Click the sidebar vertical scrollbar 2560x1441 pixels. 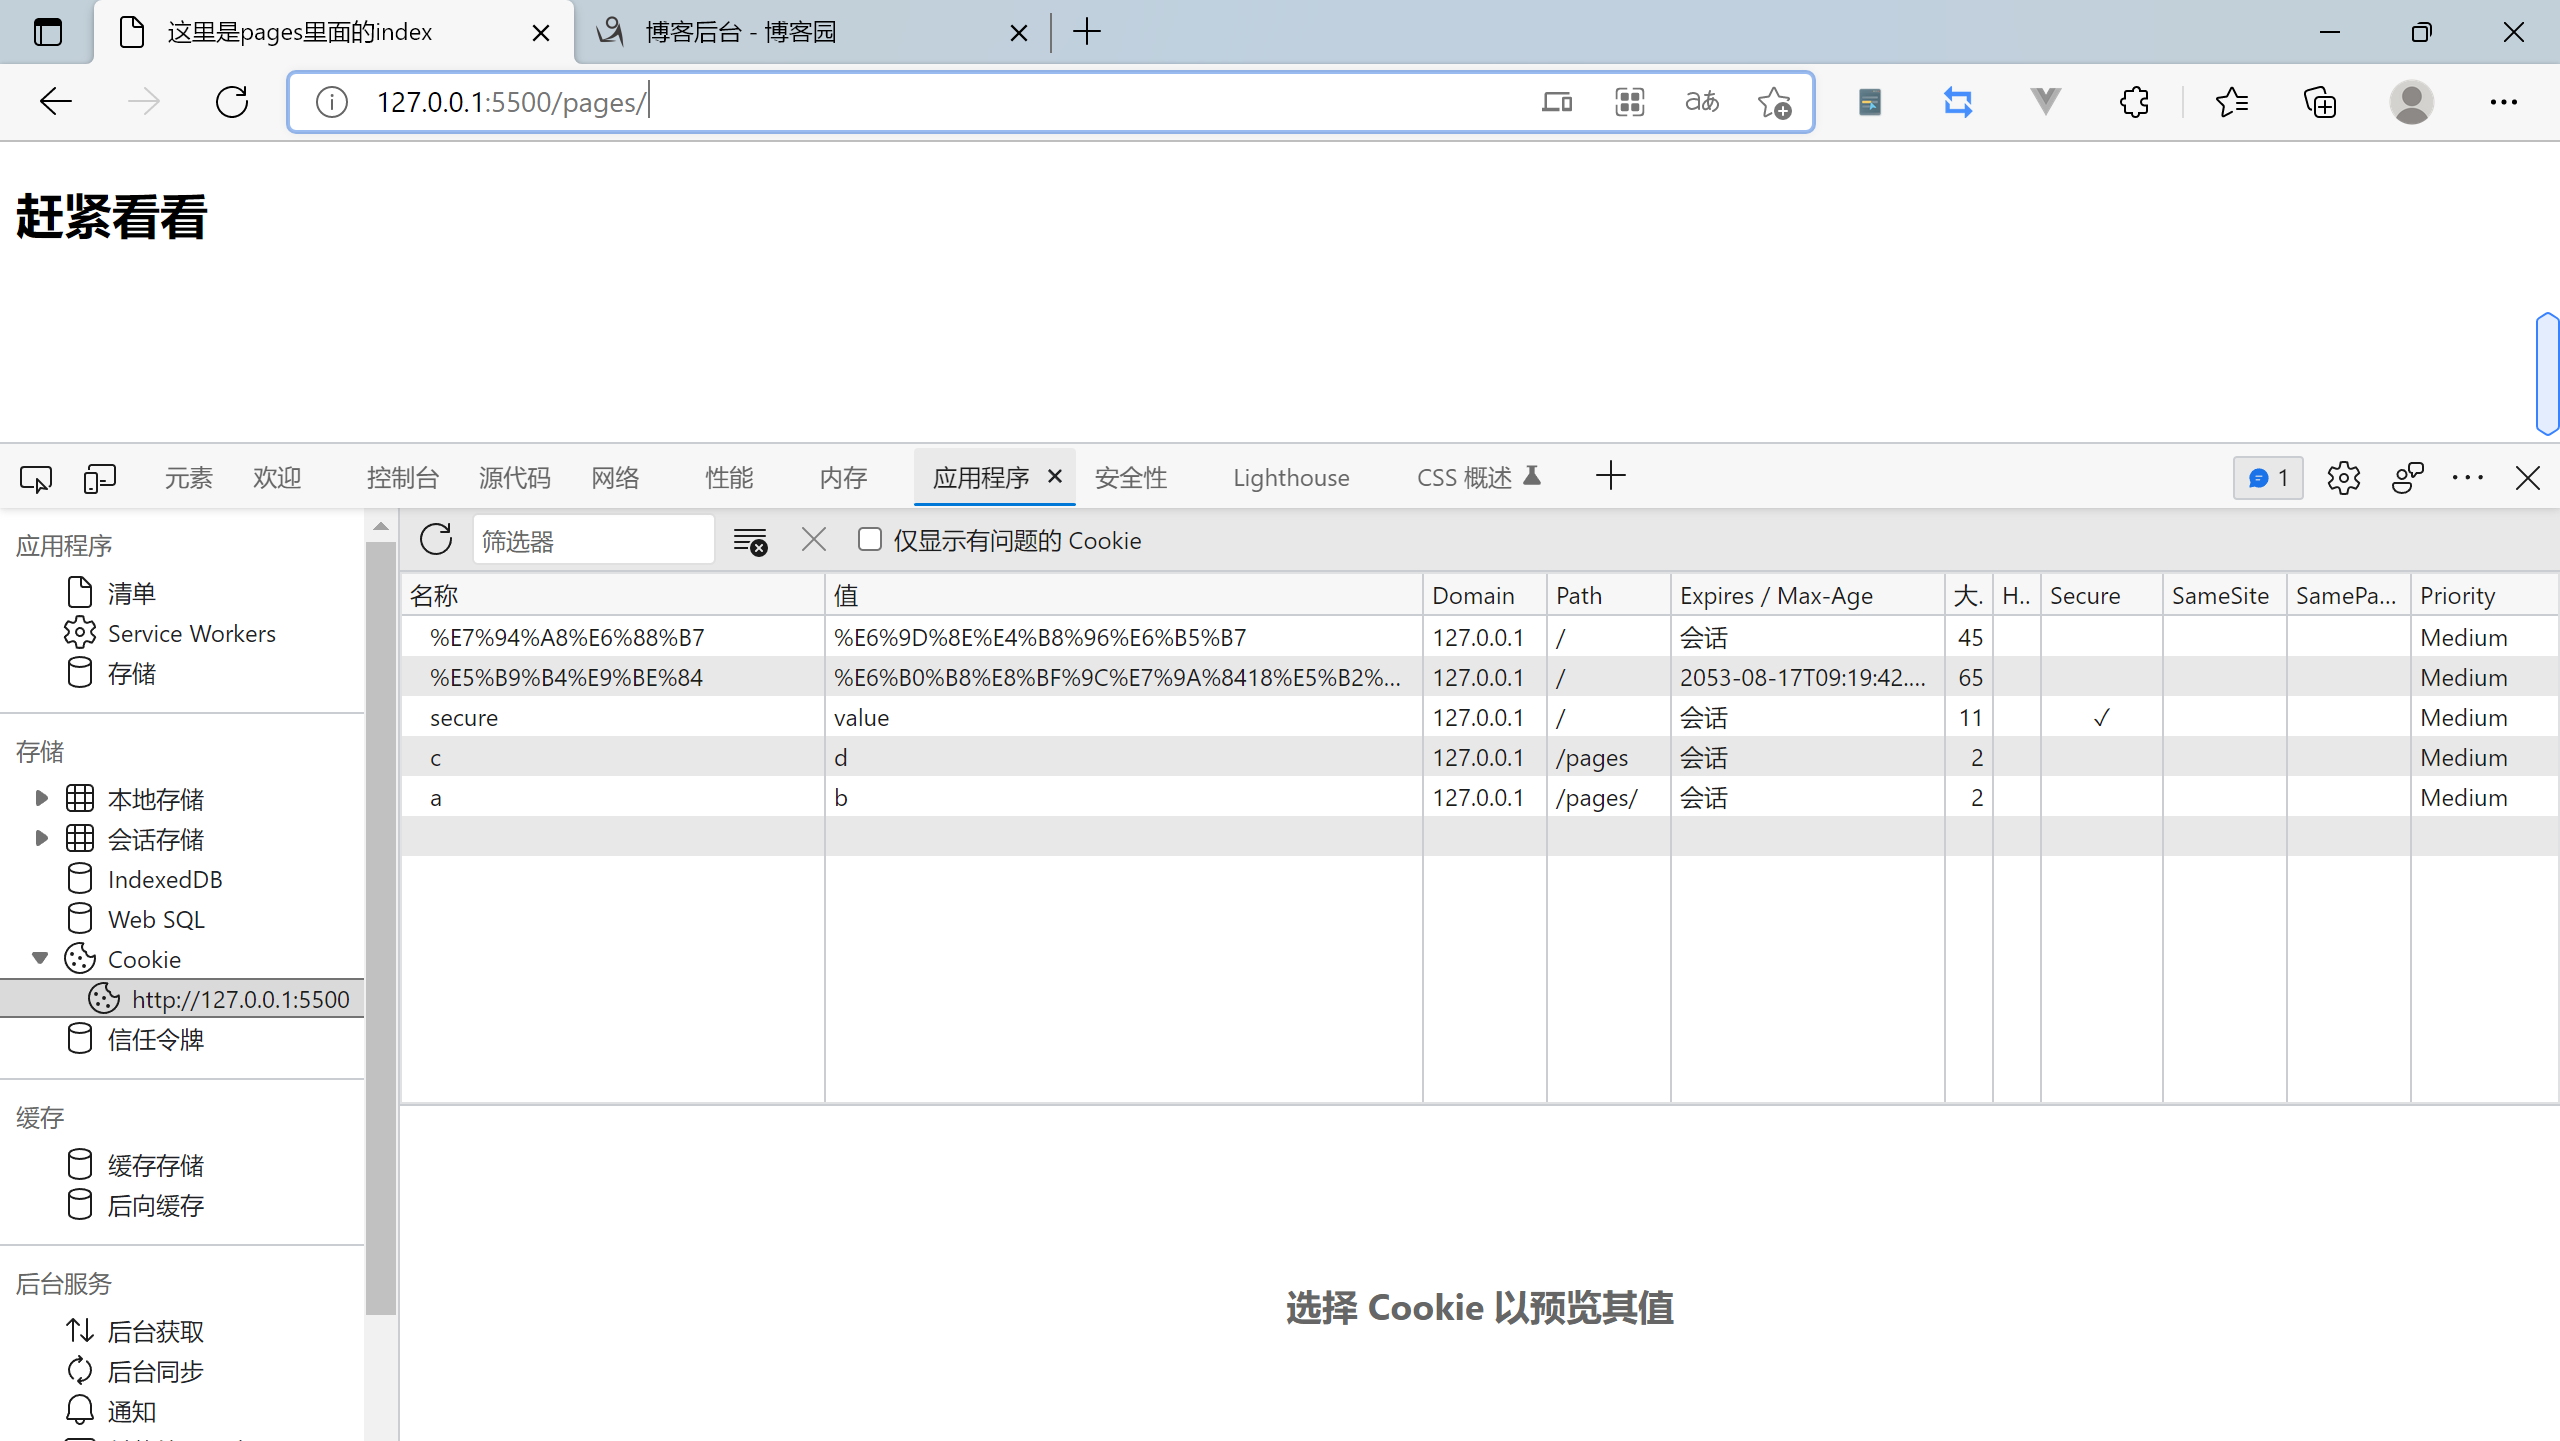pos(381,930)
